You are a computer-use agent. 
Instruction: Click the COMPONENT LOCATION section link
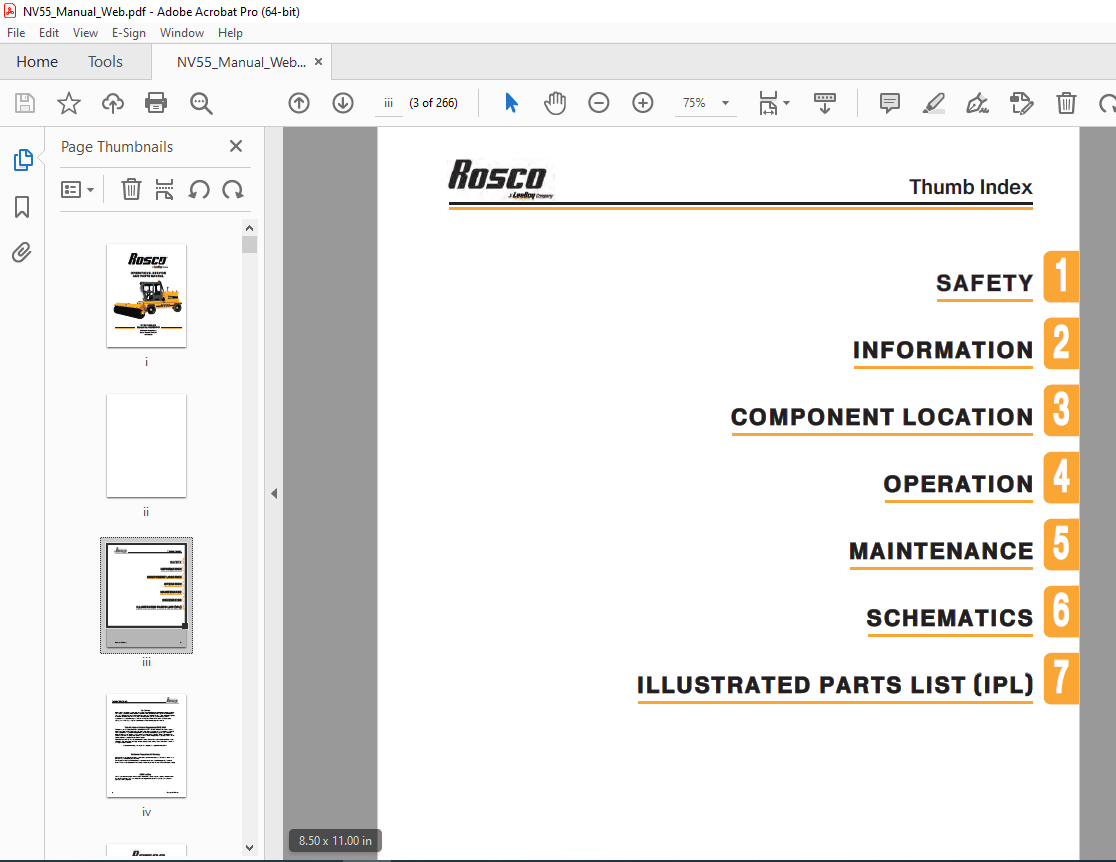pos(882,417)
